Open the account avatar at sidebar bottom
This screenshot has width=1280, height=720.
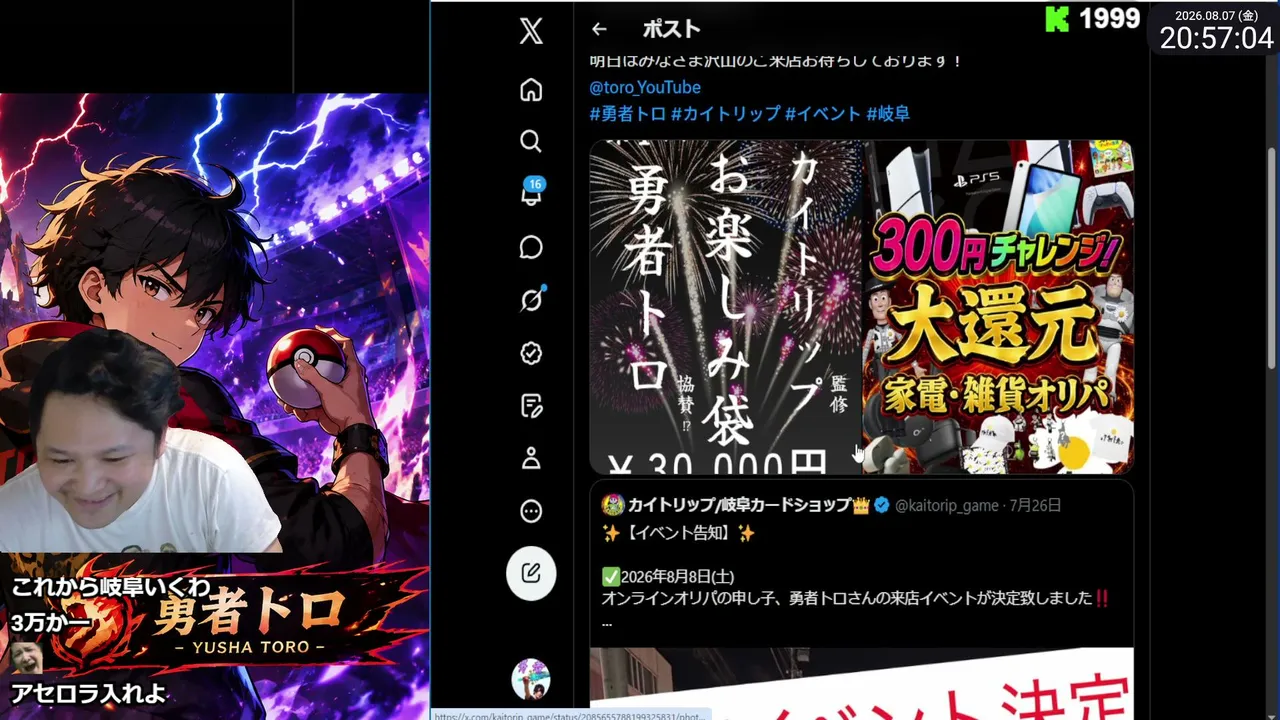pos(531,679)
